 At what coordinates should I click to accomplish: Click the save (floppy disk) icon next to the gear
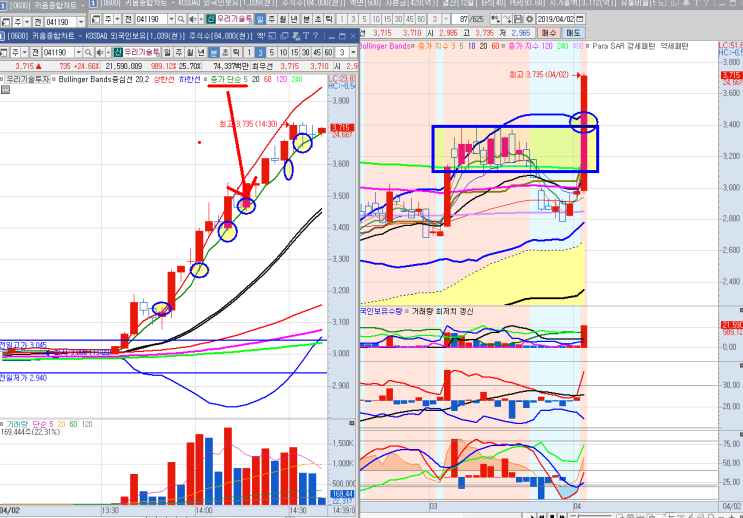(518, 19)
